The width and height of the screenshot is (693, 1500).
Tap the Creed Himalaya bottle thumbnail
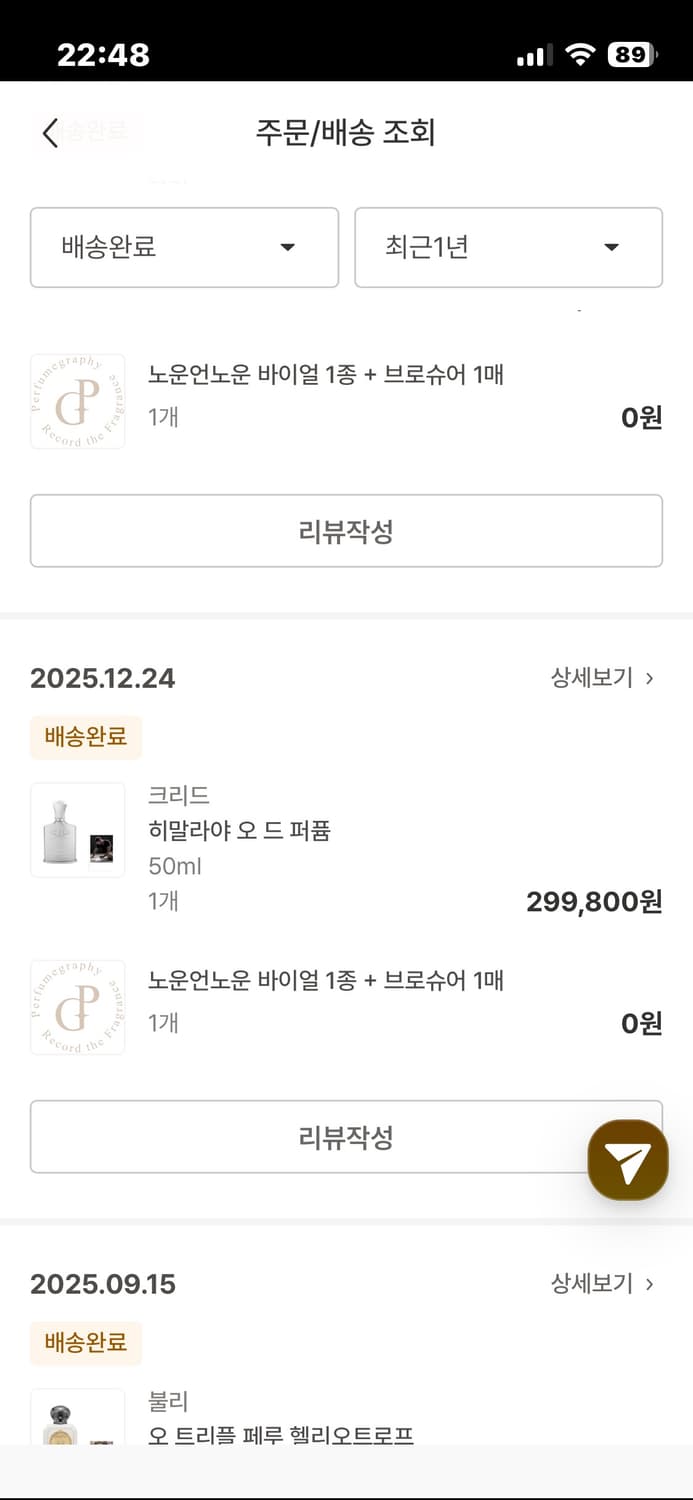tap(77, 830)
